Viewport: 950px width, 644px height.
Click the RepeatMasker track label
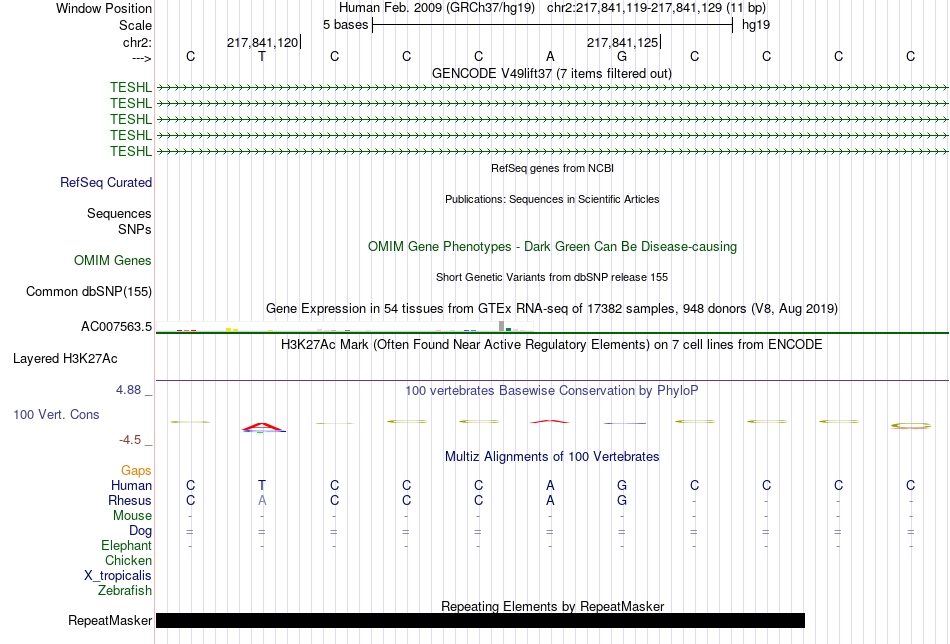coord(110,620)
